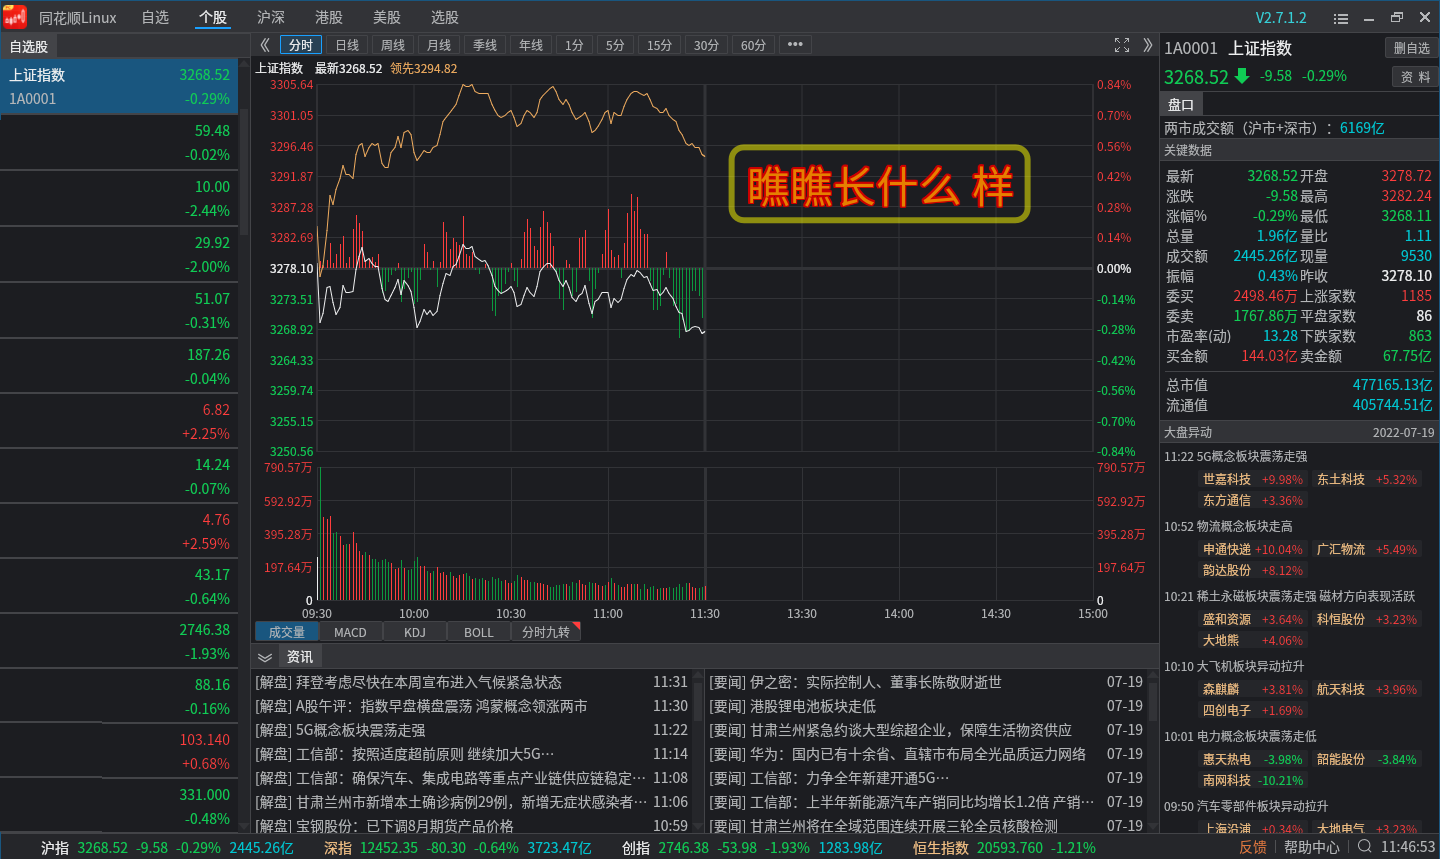Screen dimensions: 1440x859
Task: Select the 分时 intraday chart period
Action: [x=301, y=45]
